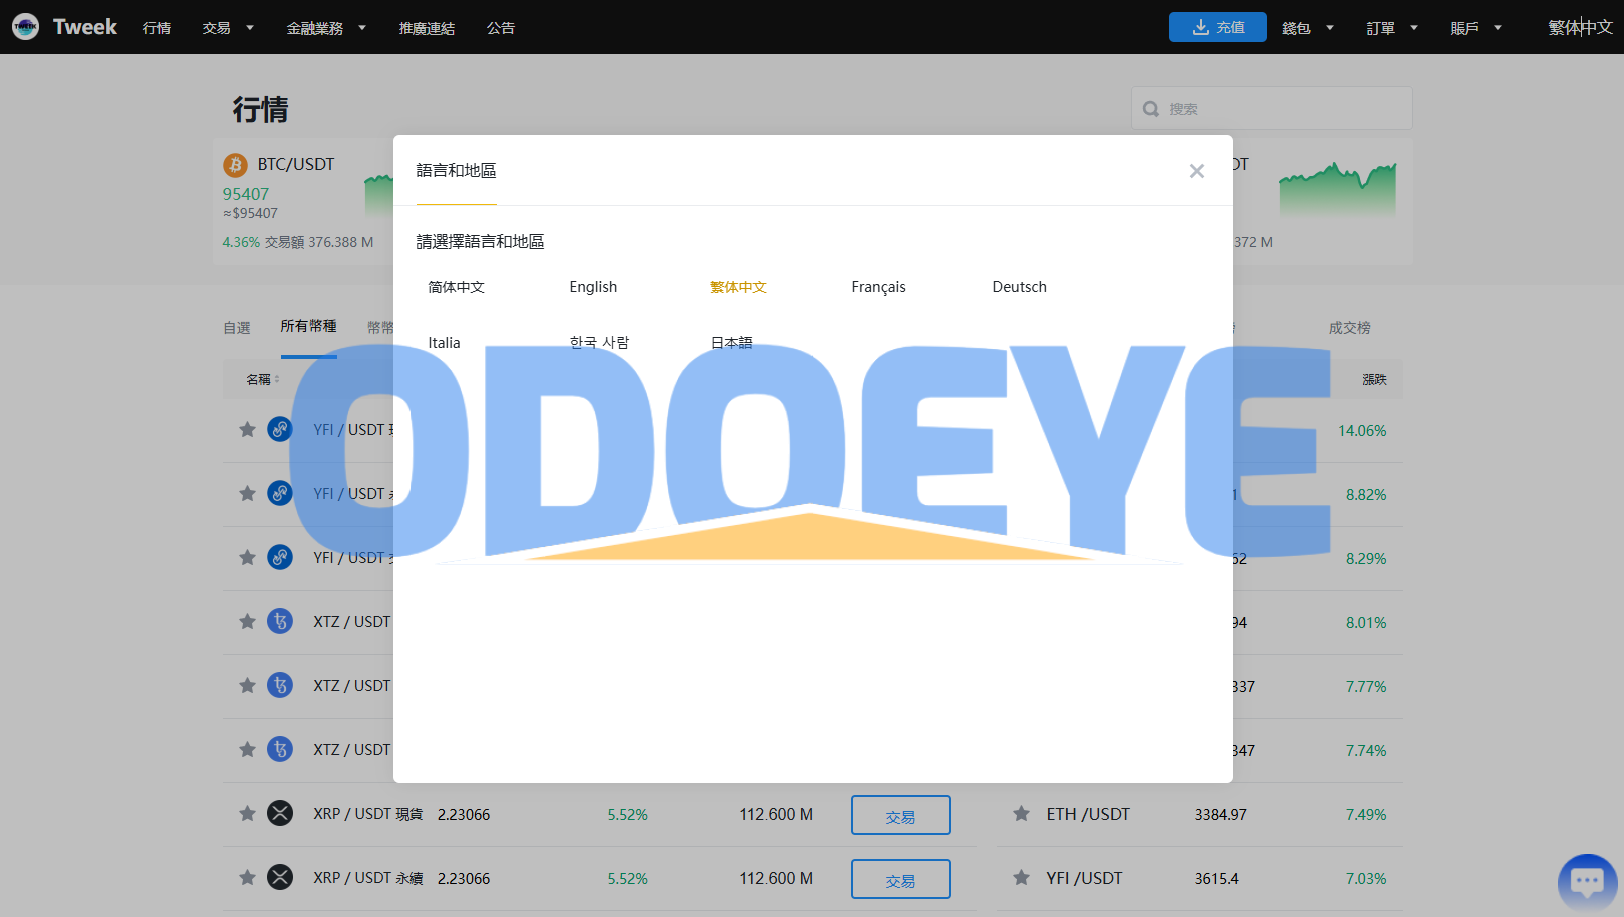1624x917 pixels.
Task: Expand the 交易 dropdown menu
Action: tap(228, 28)
